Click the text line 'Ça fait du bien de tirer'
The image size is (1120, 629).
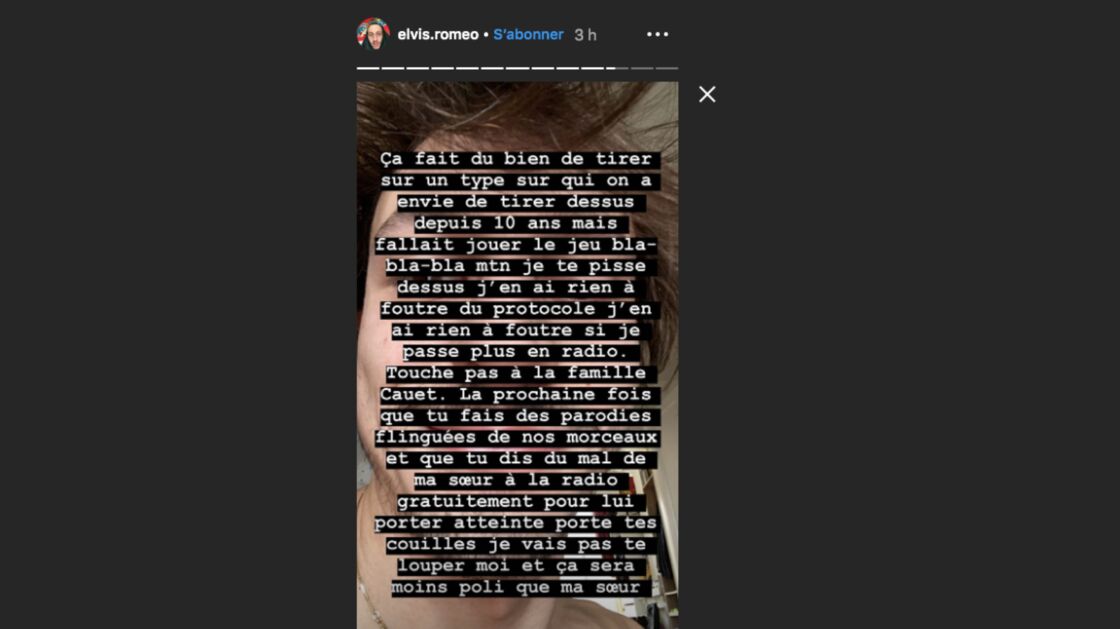pos(516,158)
